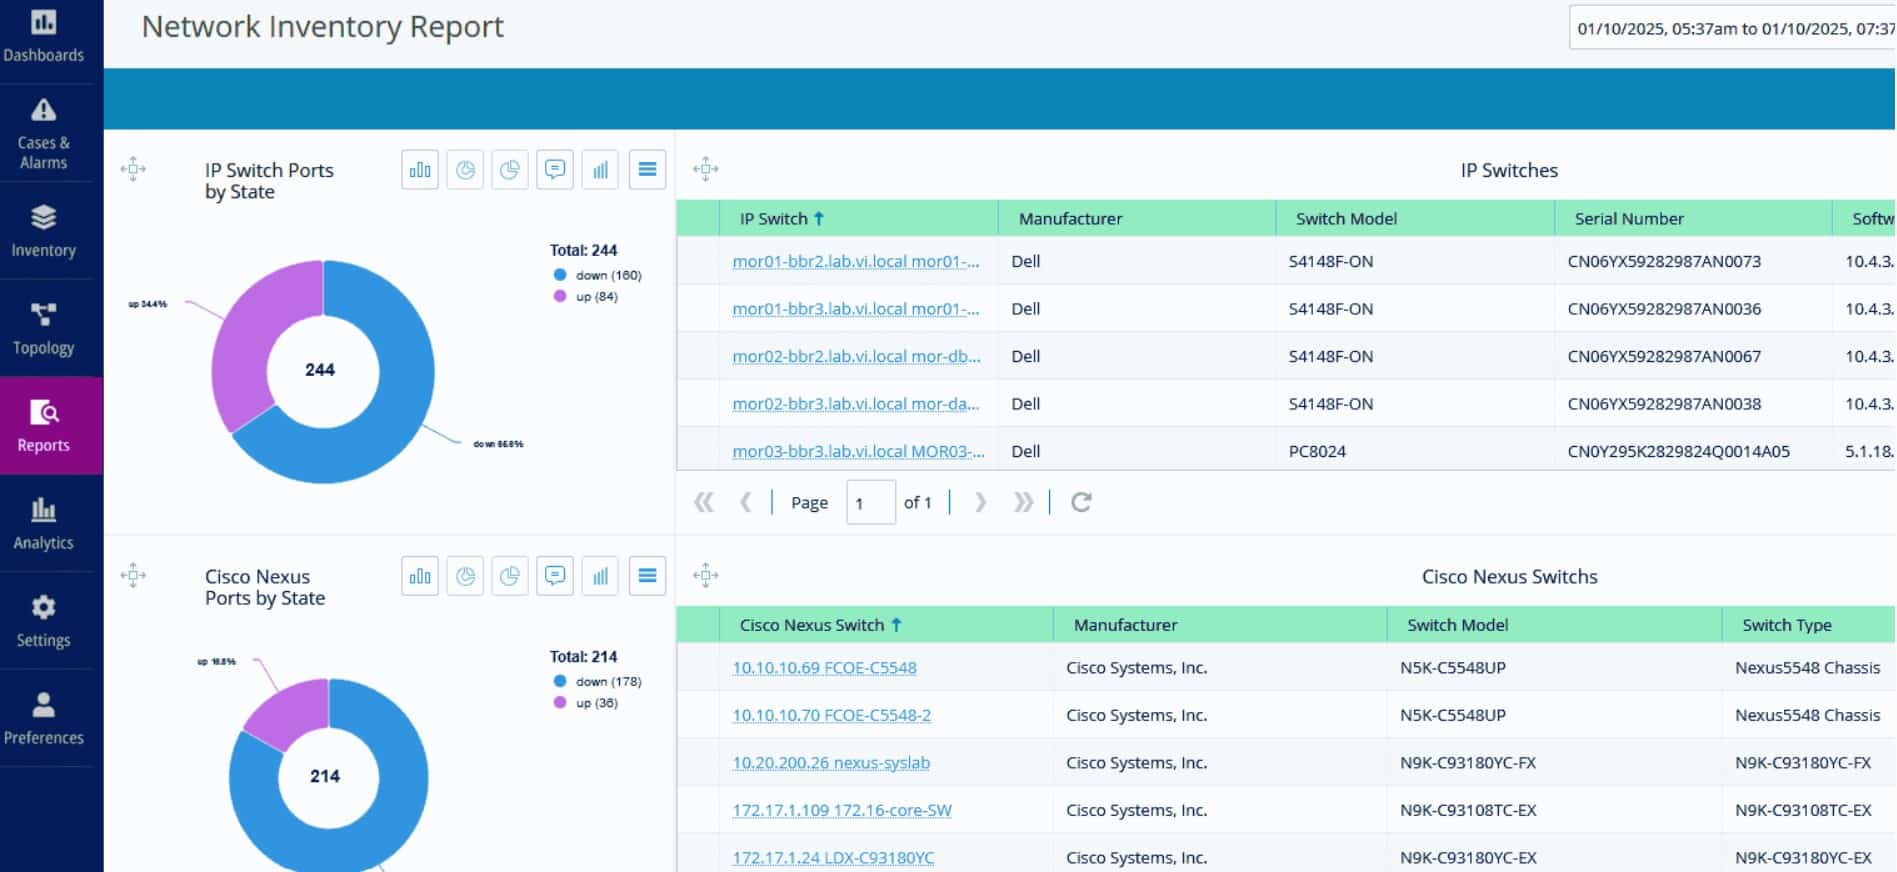The image size is (1897, 872).
Task: Open 10.10.10.69 FCOE-C5548 link
Action: click(824, 668)
